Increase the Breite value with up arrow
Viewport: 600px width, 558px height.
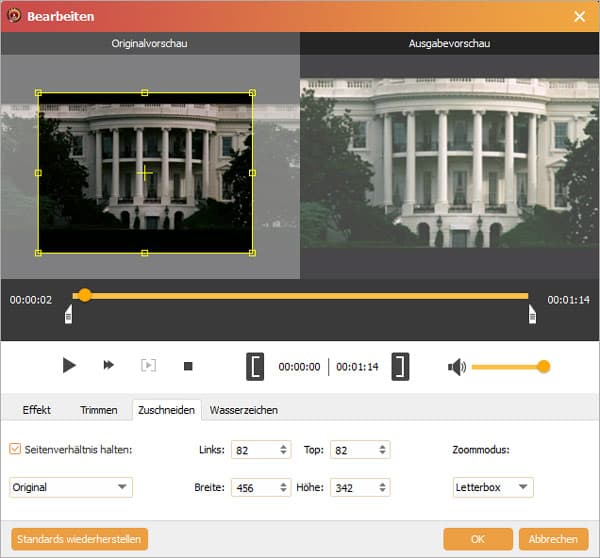pyautogui.click(x=283, y=484)
